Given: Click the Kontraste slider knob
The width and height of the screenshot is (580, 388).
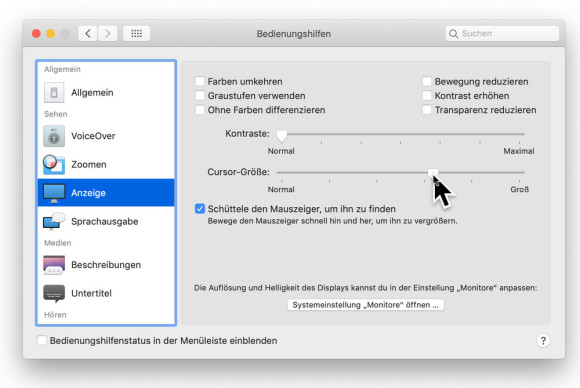Looking at the screenshot, I should point(282,135).
